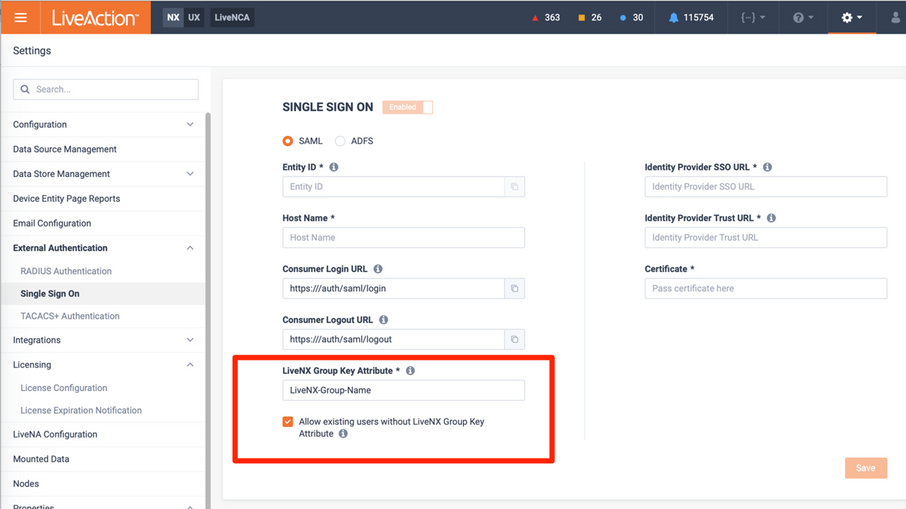Click the Identity Provider SSO URL field
The width and height of the screenshot is (906, 509).
point(766,187)
